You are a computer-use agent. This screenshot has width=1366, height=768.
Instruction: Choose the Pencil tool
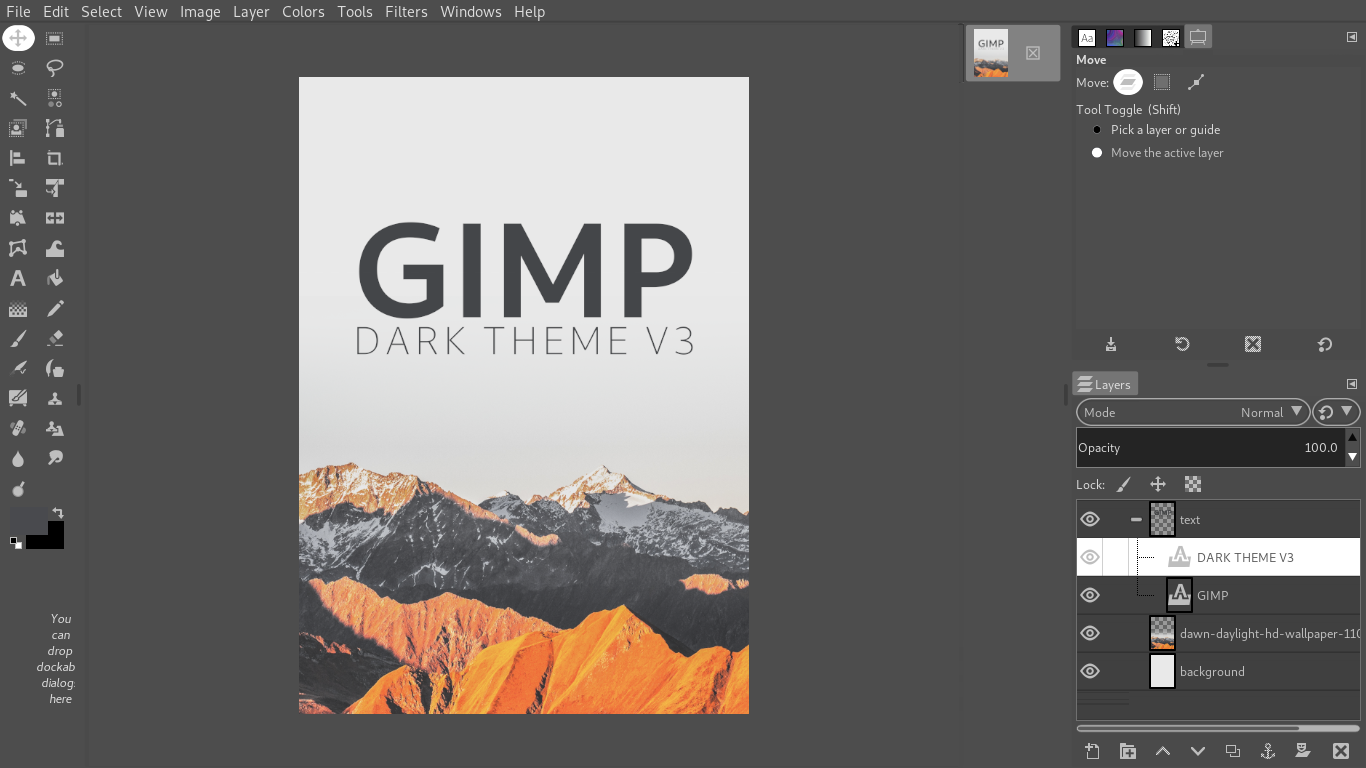[55, 309]
